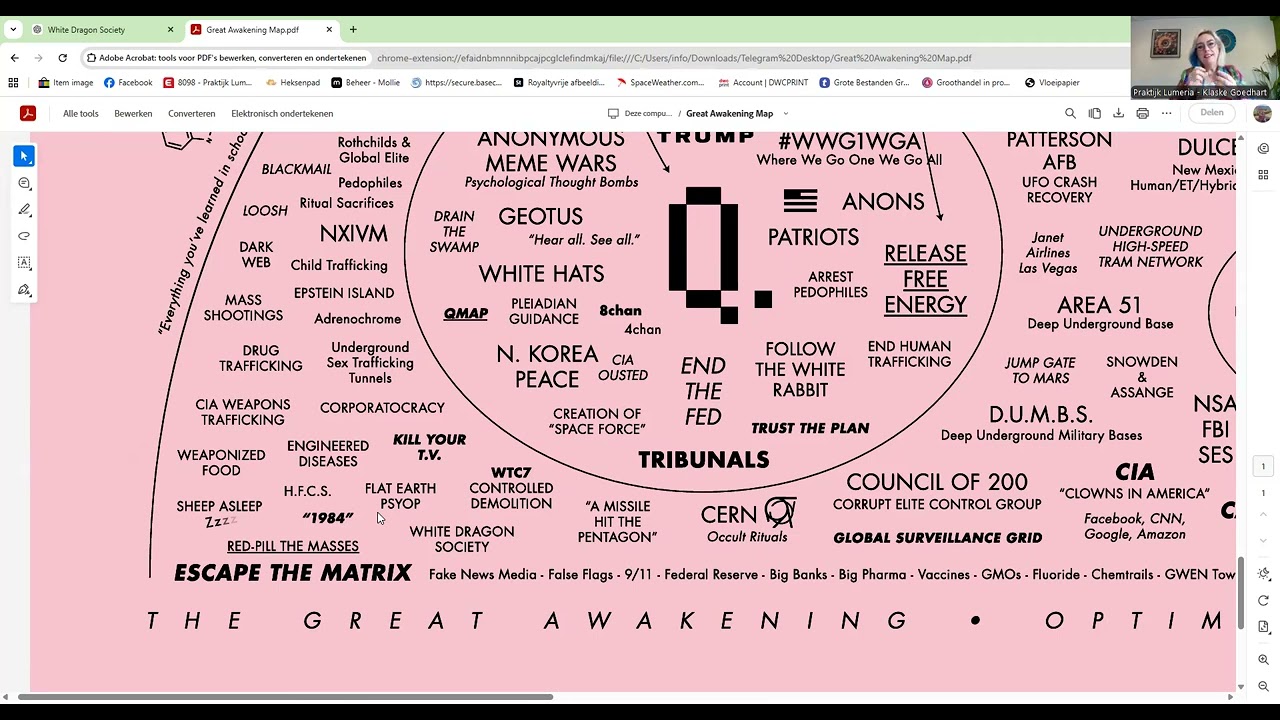The image size is (1280, 720).
Task: Open the Account | DWCPRINT bookmark
Action: click(x=762, y=83)
